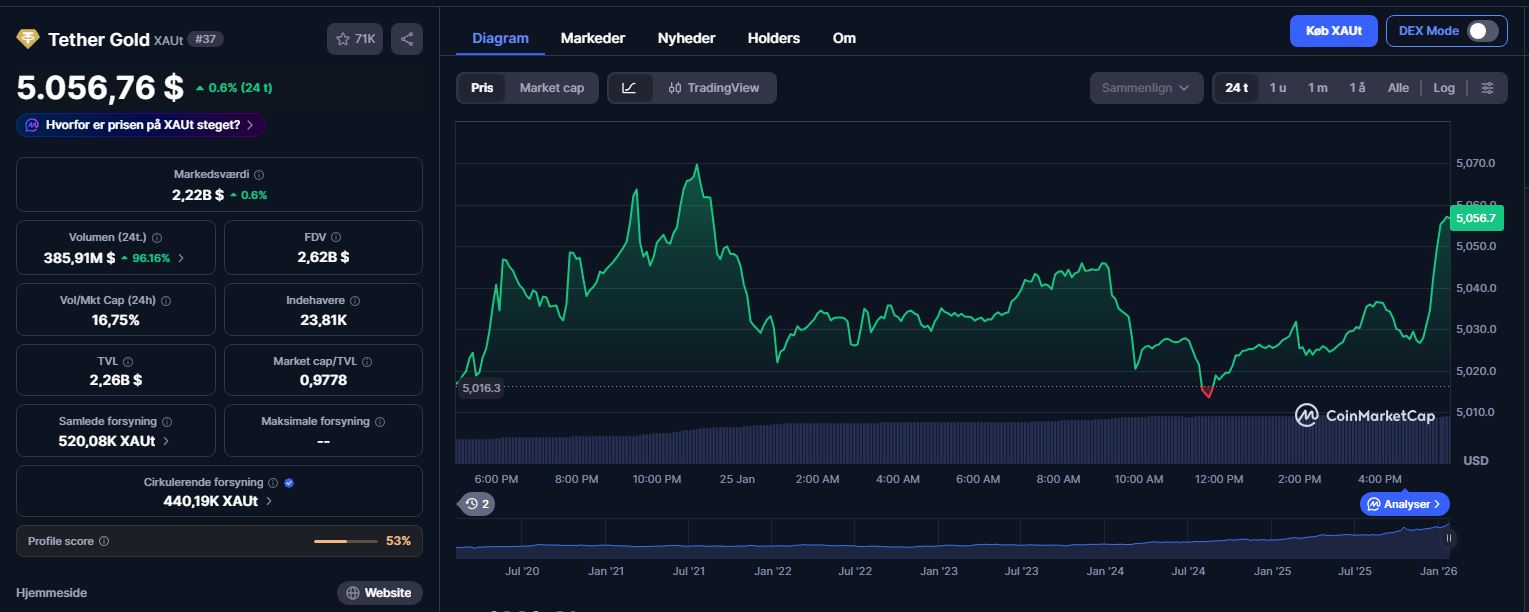1529x612 pixels.
Task: Open chart settings sliders icon
Action: click(x=1488, y=88)
